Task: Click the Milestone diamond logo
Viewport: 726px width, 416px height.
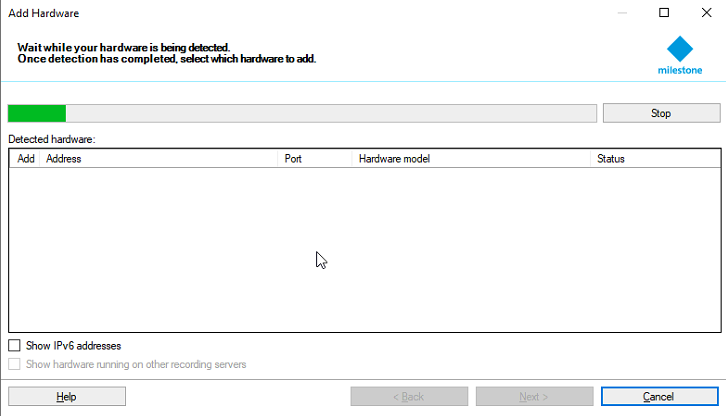Action: (680, 49)
